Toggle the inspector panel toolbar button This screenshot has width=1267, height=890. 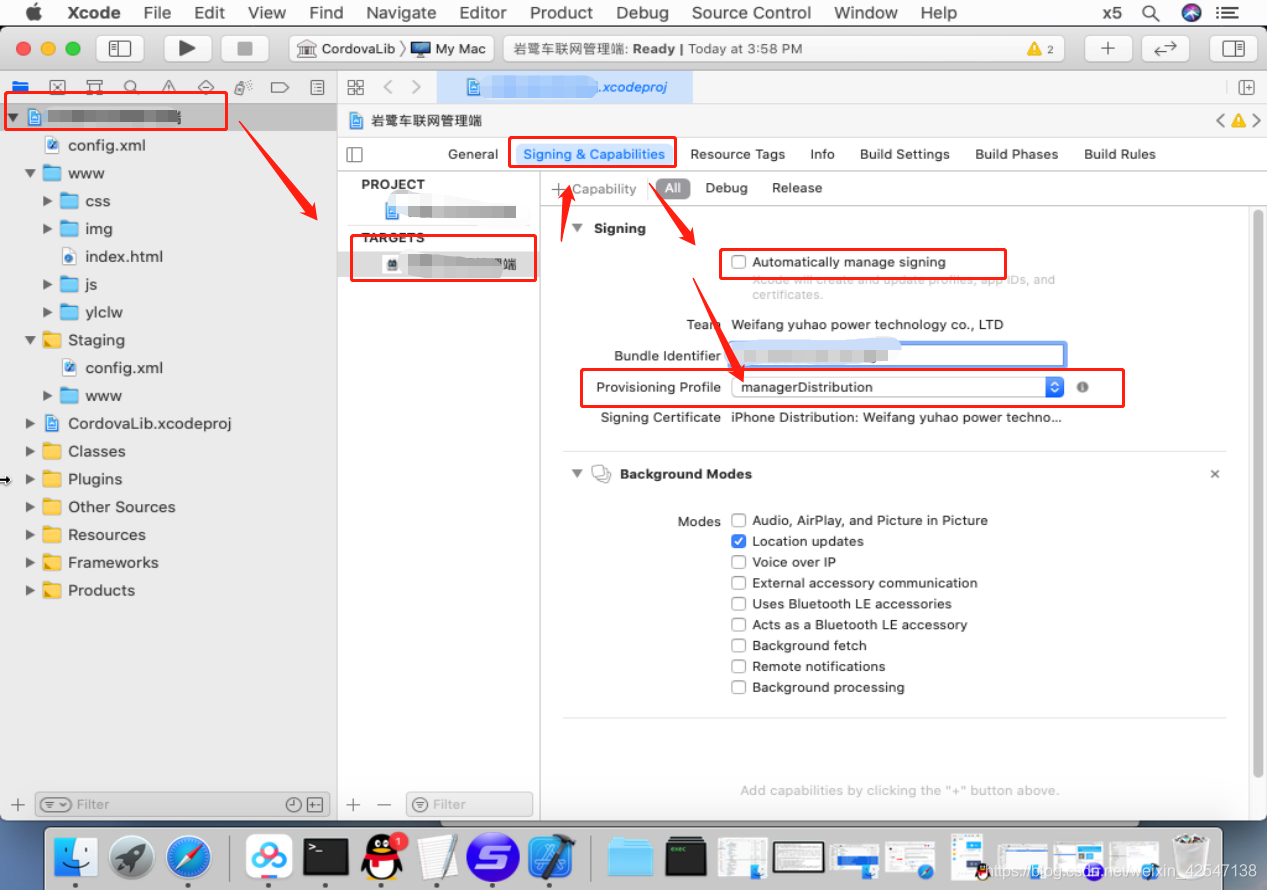pyautogui.click(x=1233, y=48)
